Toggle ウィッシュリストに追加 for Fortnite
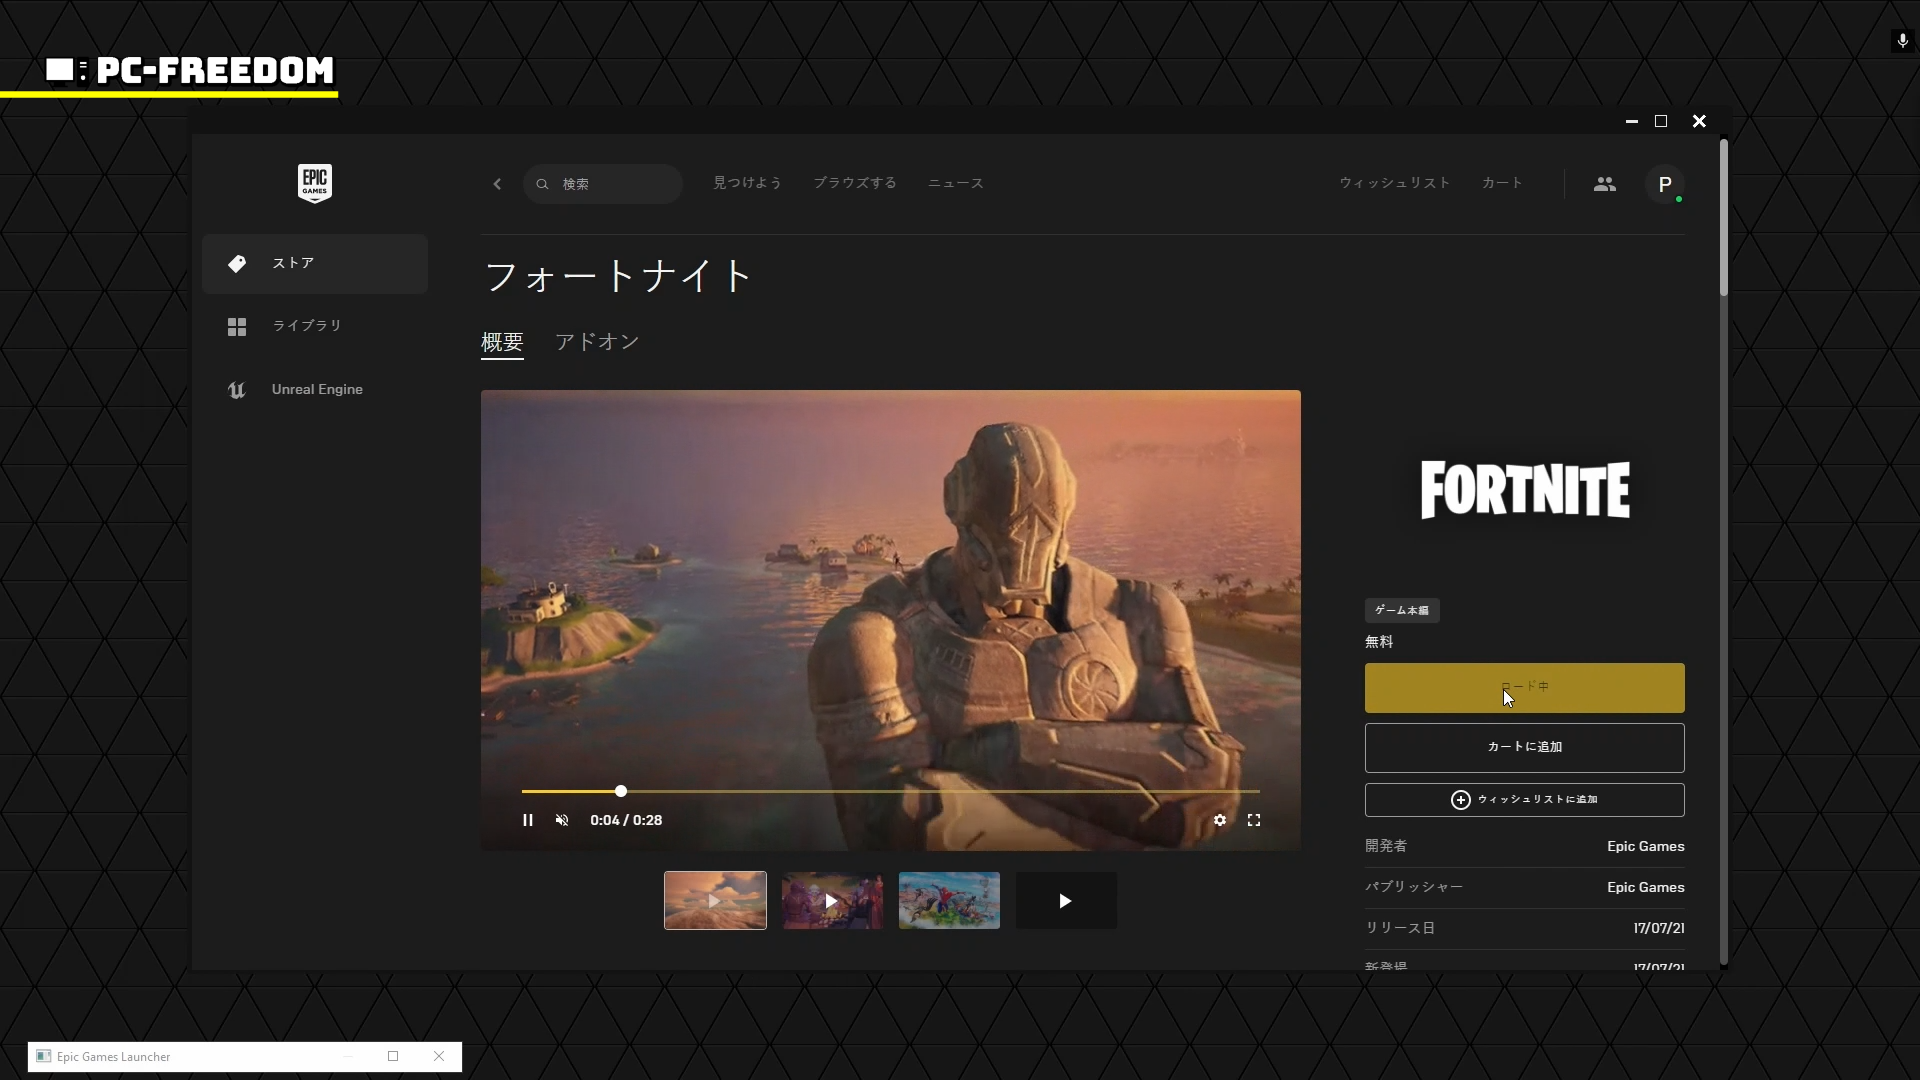 pos(1524,800)
